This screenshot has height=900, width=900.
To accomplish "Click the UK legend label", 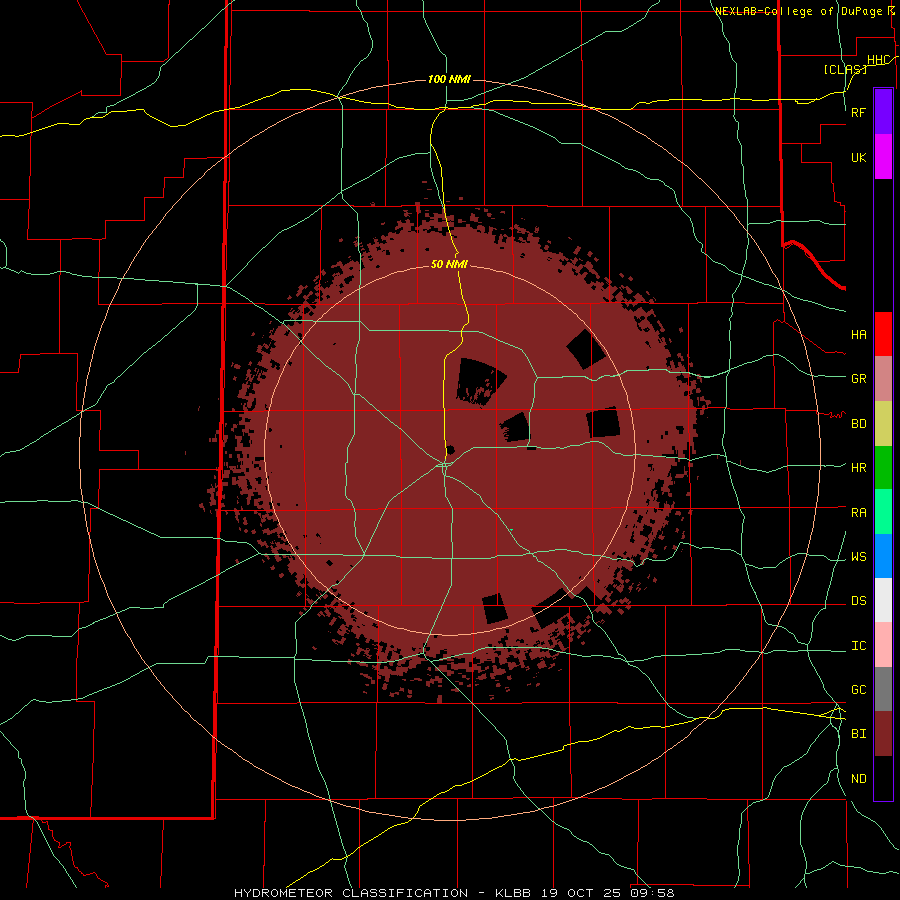I will pyautogui.click(x=858, y=157).
